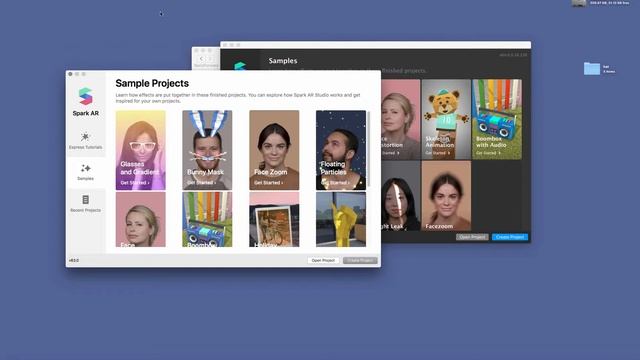Click the Spark AR logo in dark window
Screen dimensions: 640x360
pos(240,66)
